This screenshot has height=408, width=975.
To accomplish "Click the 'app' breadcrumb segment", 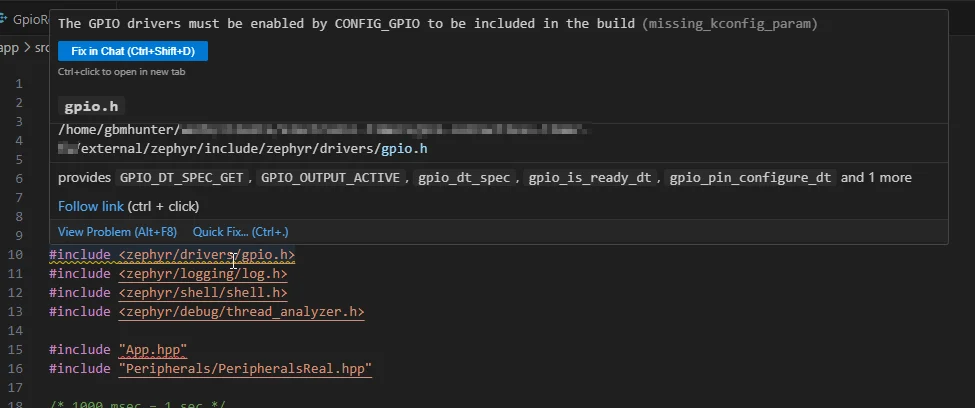I will pyautogui.click(x=8, y=47).
